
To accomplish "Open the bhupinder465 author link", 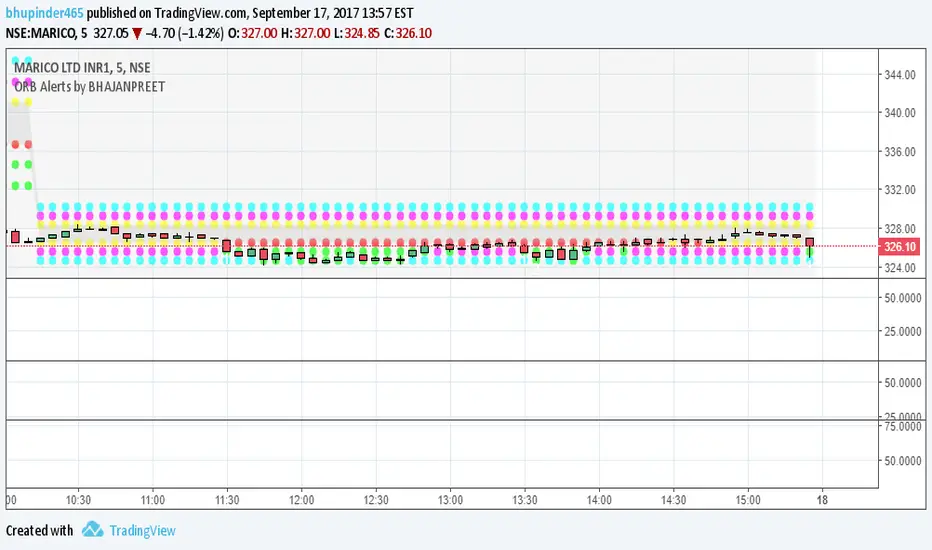I will coord(45,12).
